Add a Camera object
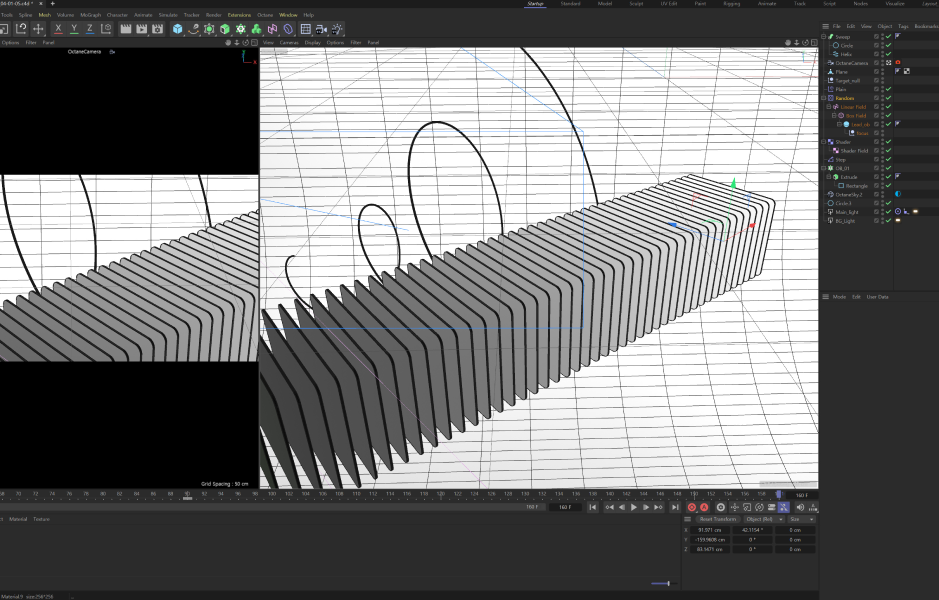939x600 pixels. click(322, 29)
